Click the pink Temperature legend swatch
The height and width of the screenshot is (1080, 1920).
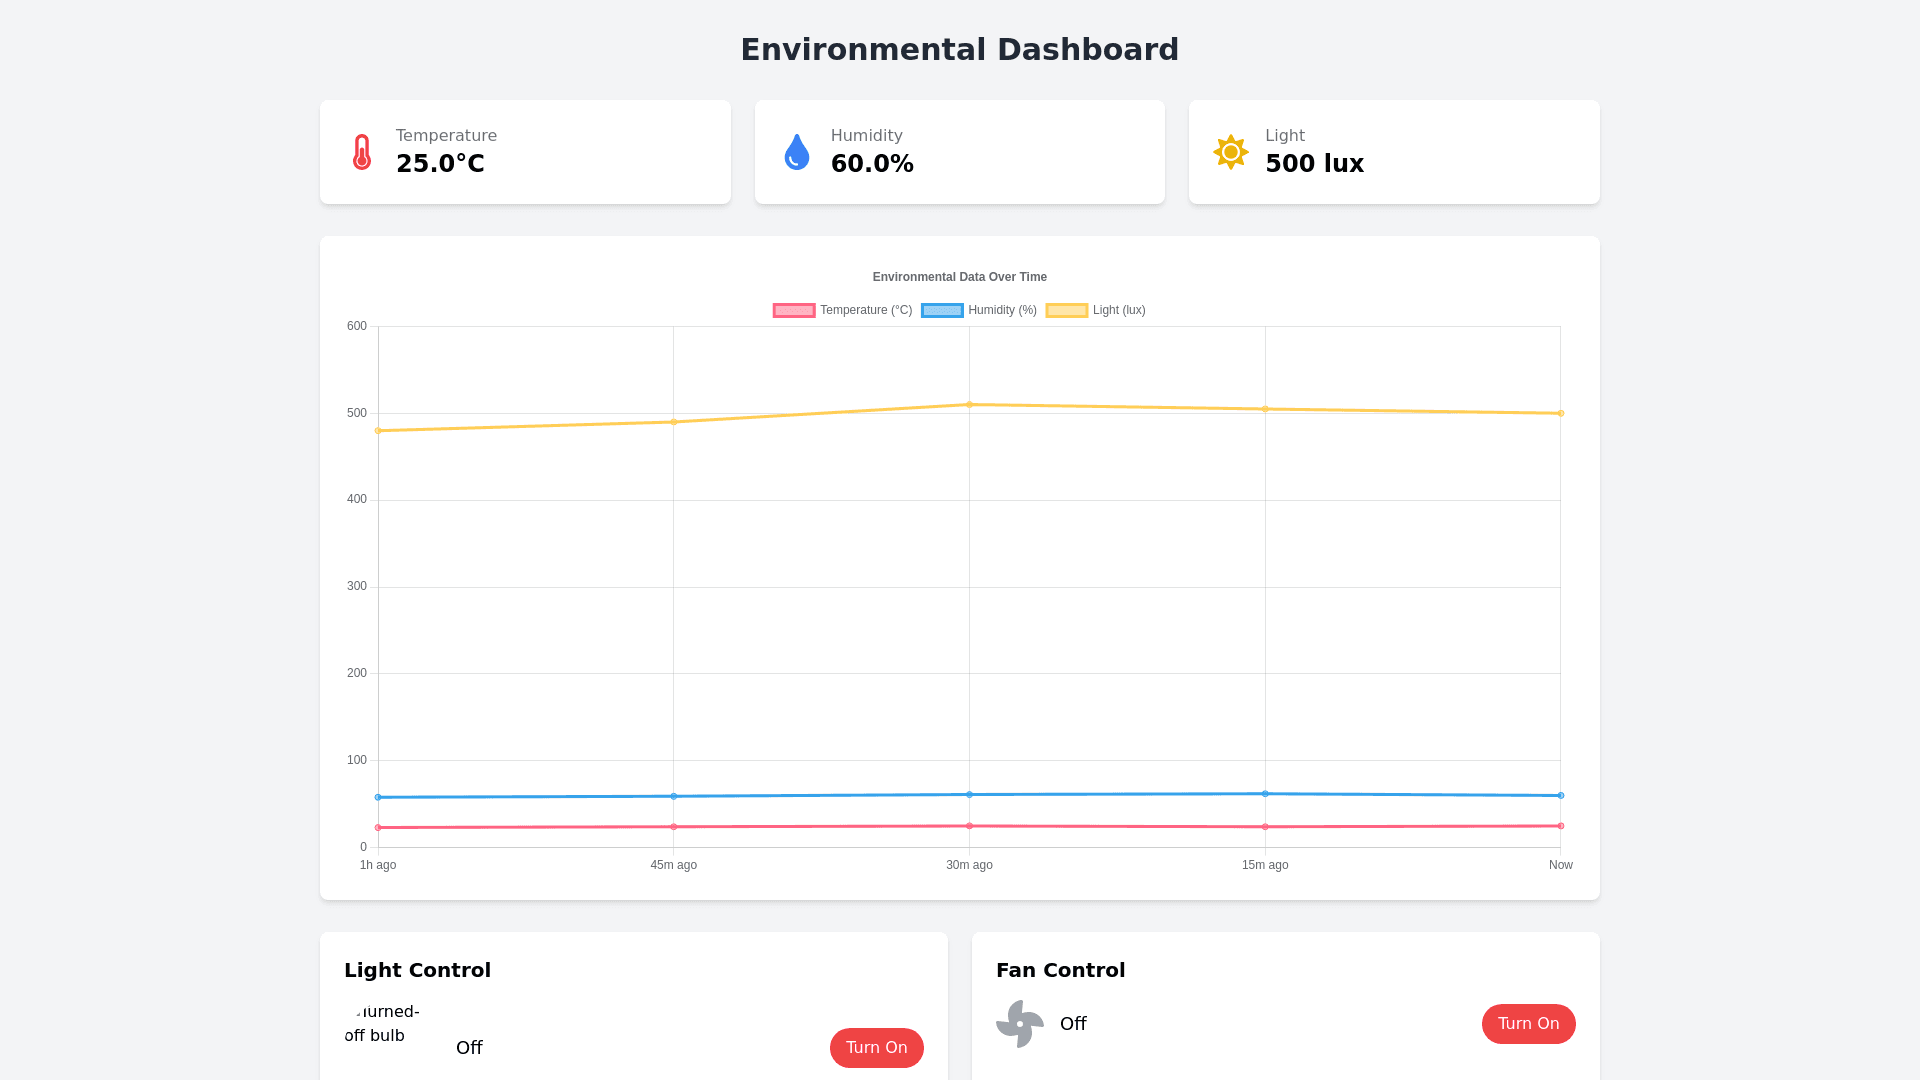point(794,311)
